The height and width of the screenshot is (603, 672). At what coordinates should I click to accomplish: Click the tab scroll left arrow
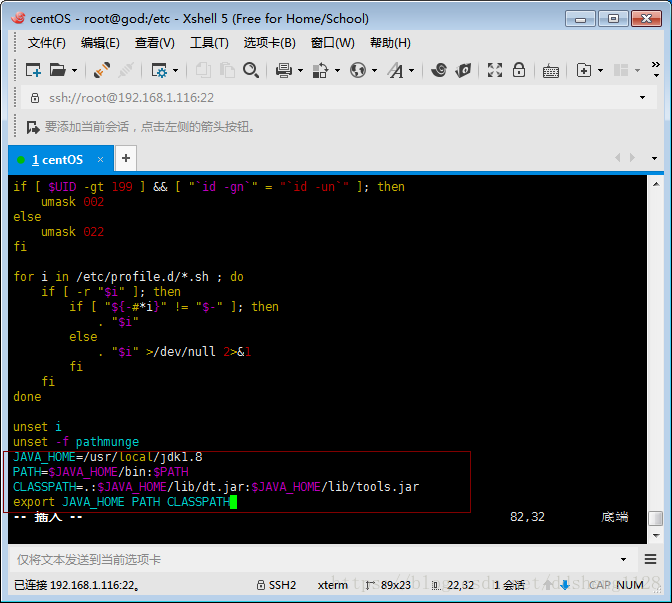click(x=618, y=158)
